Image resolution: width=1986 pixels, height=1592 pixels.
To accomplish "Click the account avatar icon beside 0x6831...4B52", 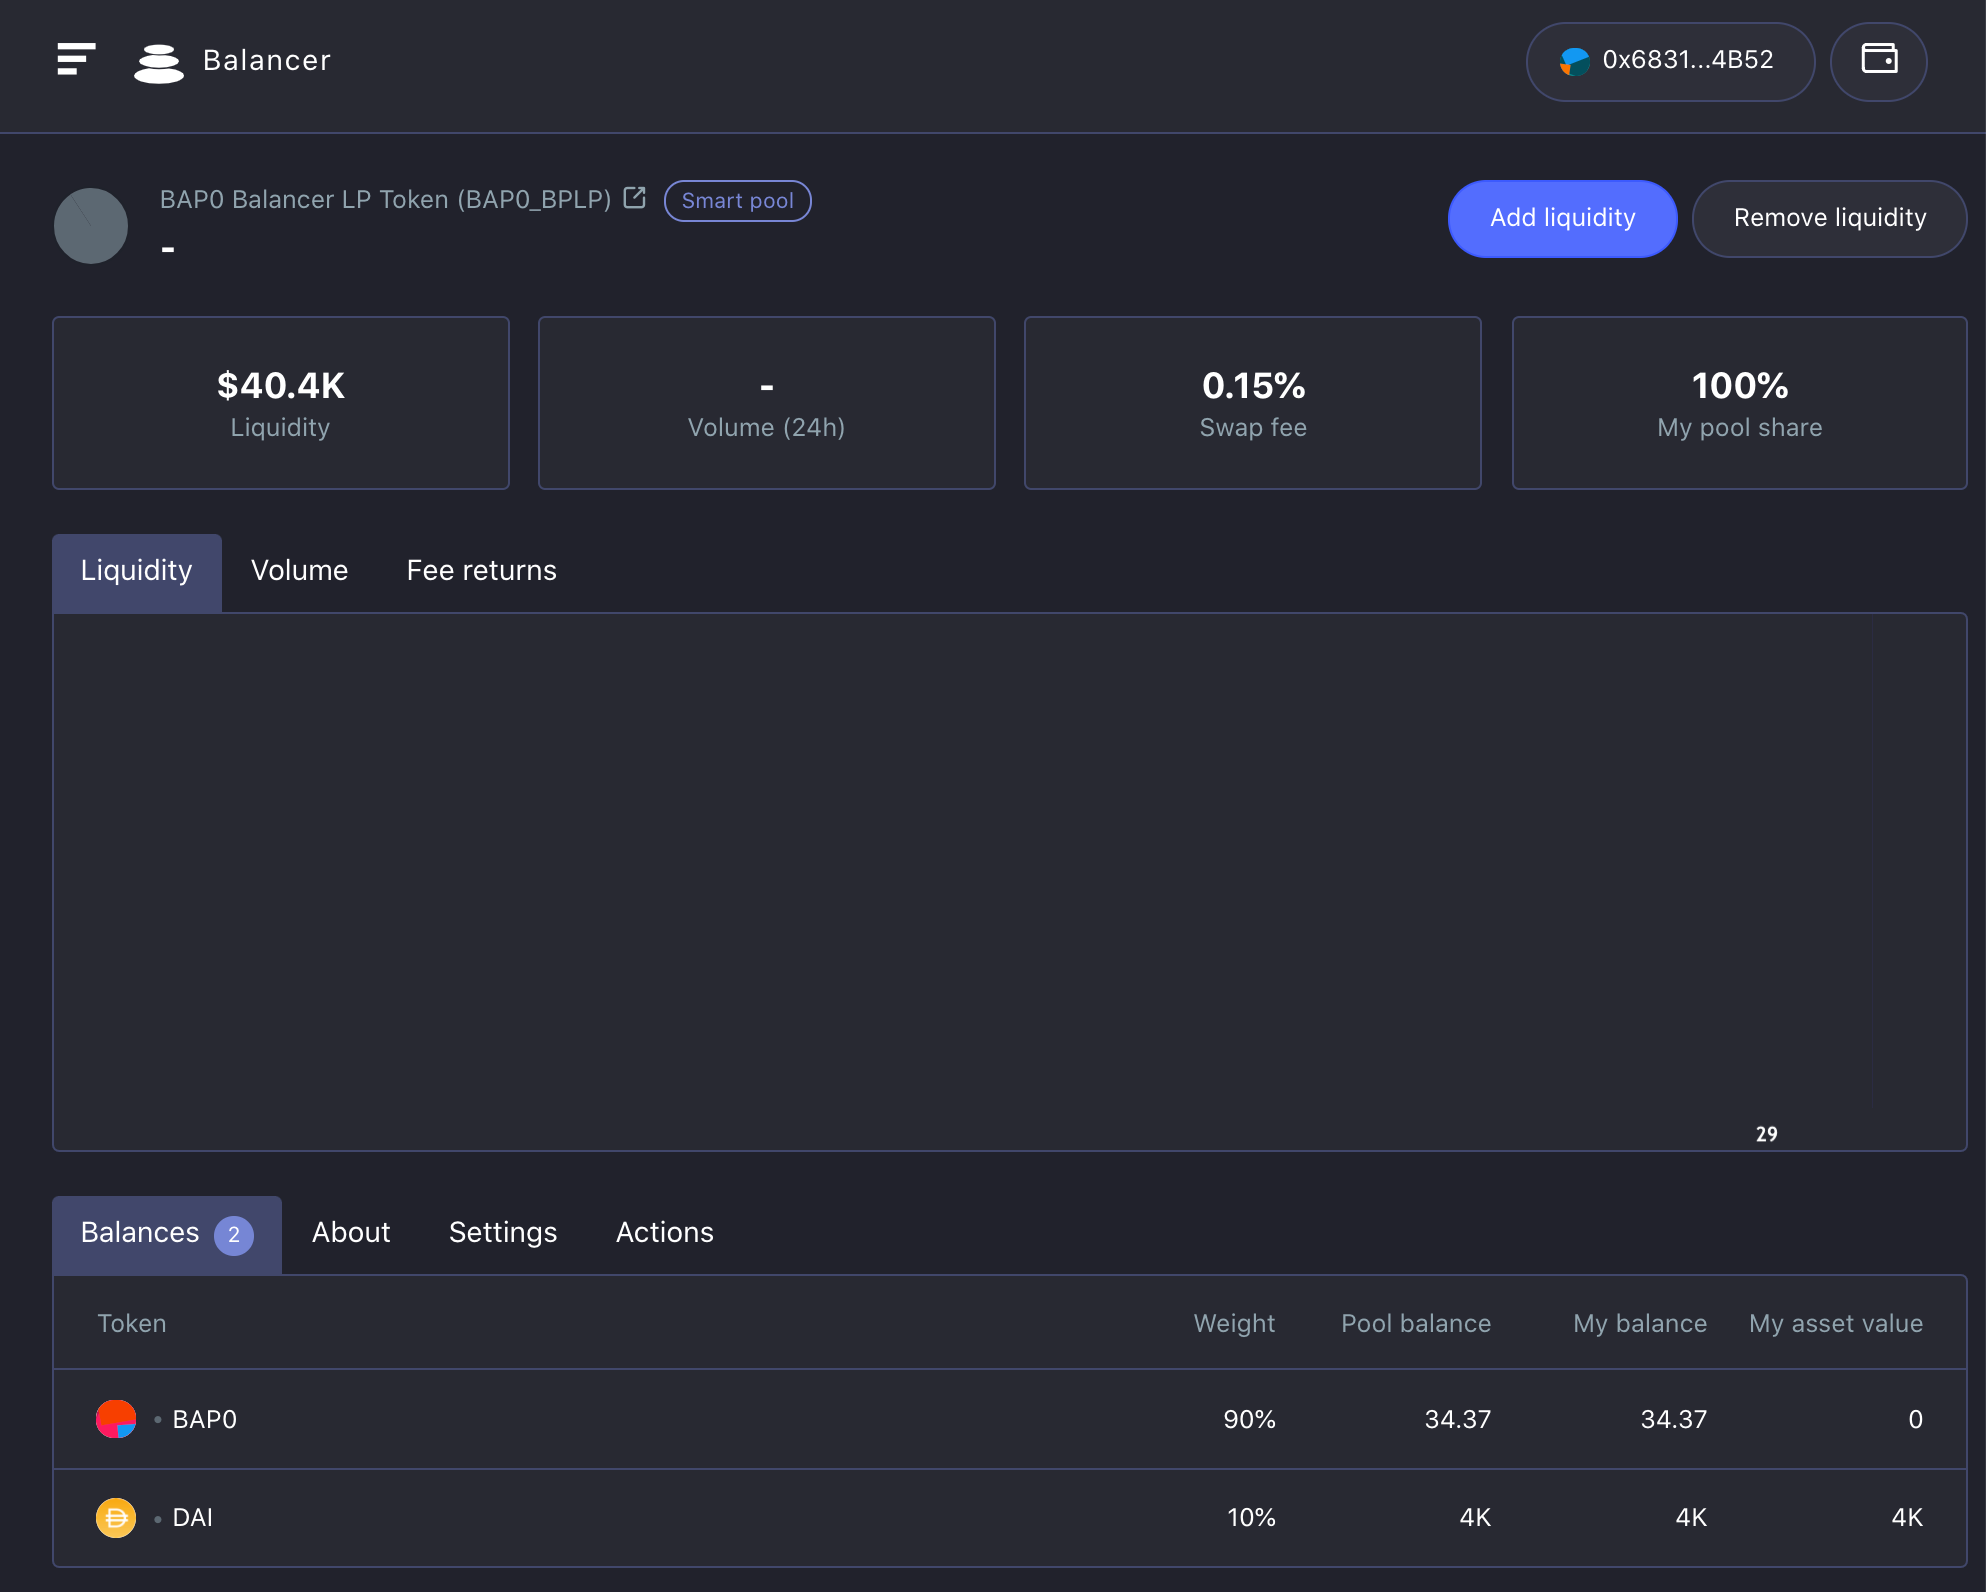I will tap(1574, 62).
